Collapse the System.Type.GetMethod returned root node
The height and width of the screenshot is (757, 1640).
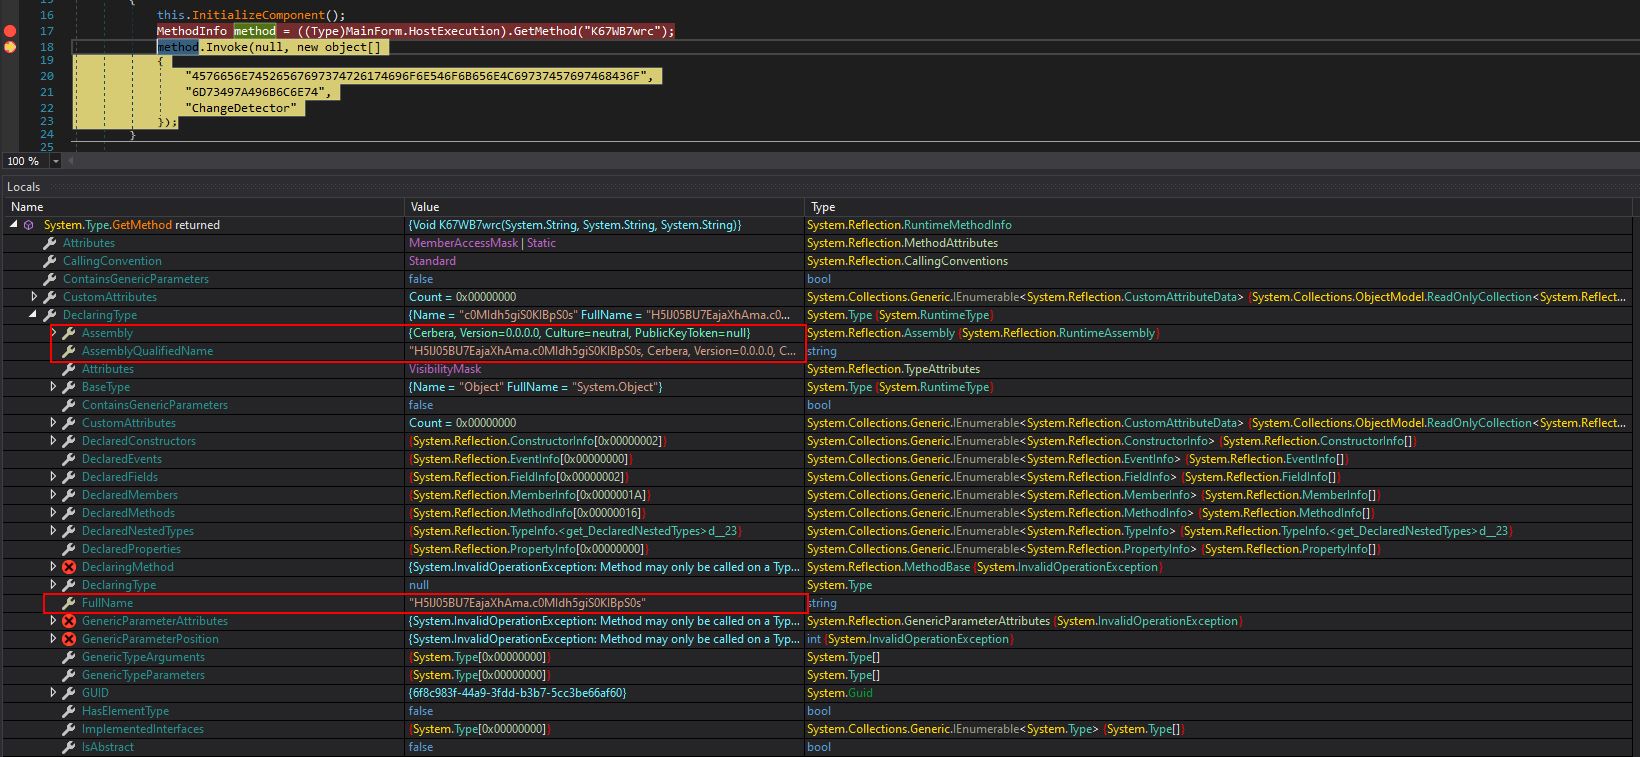coord(14,225)
